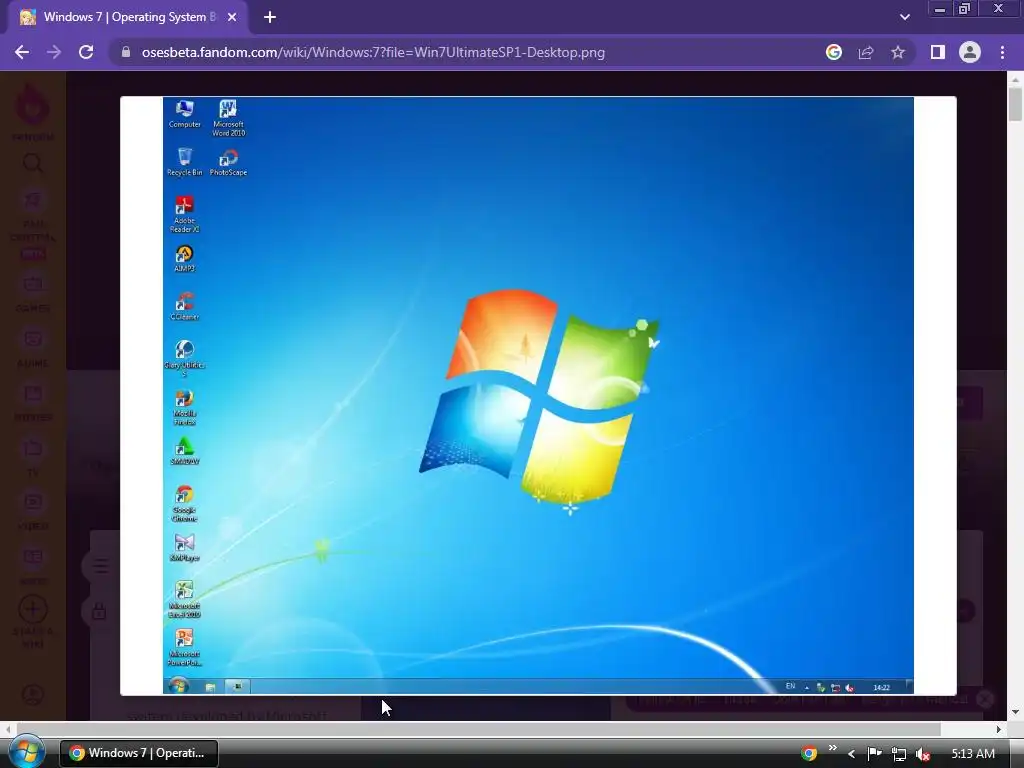Screen dimensions: 1024x768
Task: Open the Windows Start orb
Action: pyautogui.click(x=26, y=752)
